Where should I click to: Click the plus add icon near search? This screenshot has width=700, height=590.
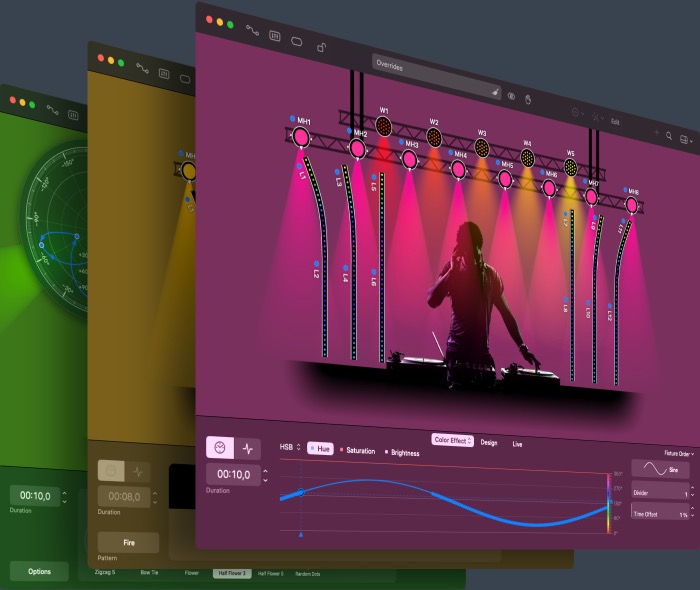click(x=657, y=132)
